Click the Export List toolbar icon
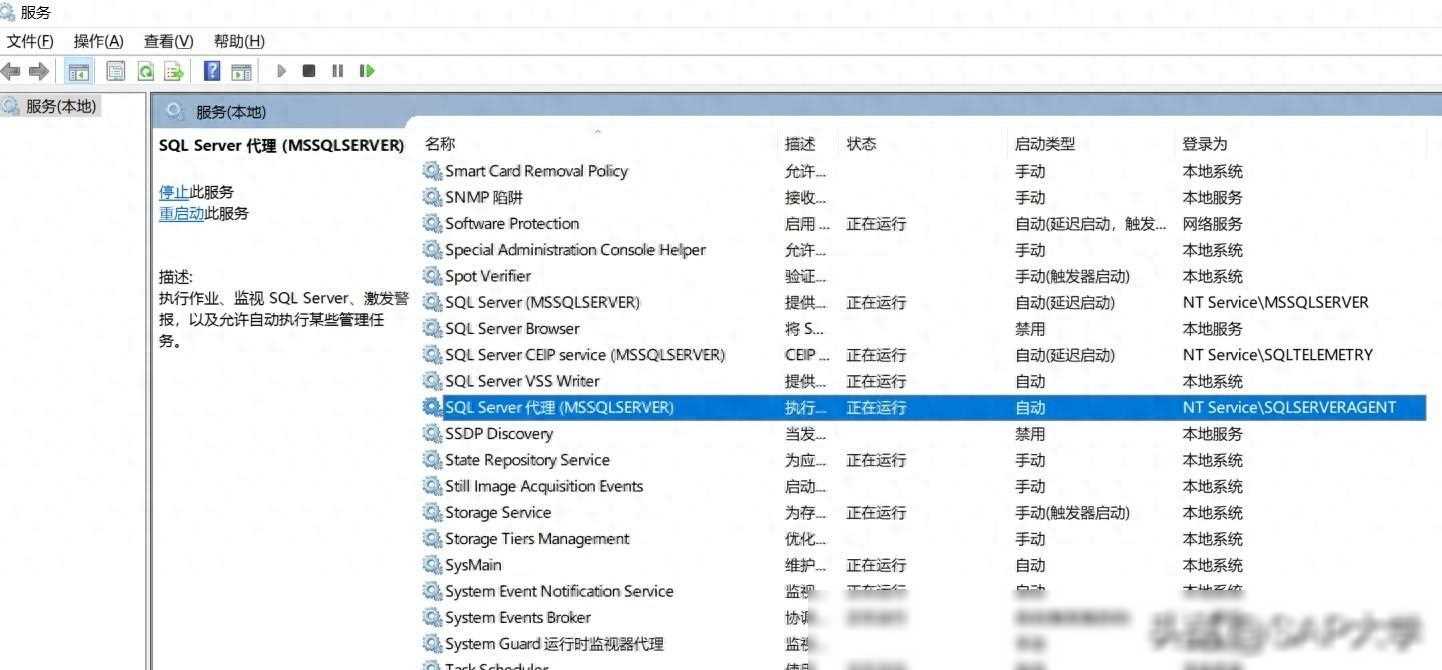Viewport: 1442px width, 670px height. coord(175,71)
